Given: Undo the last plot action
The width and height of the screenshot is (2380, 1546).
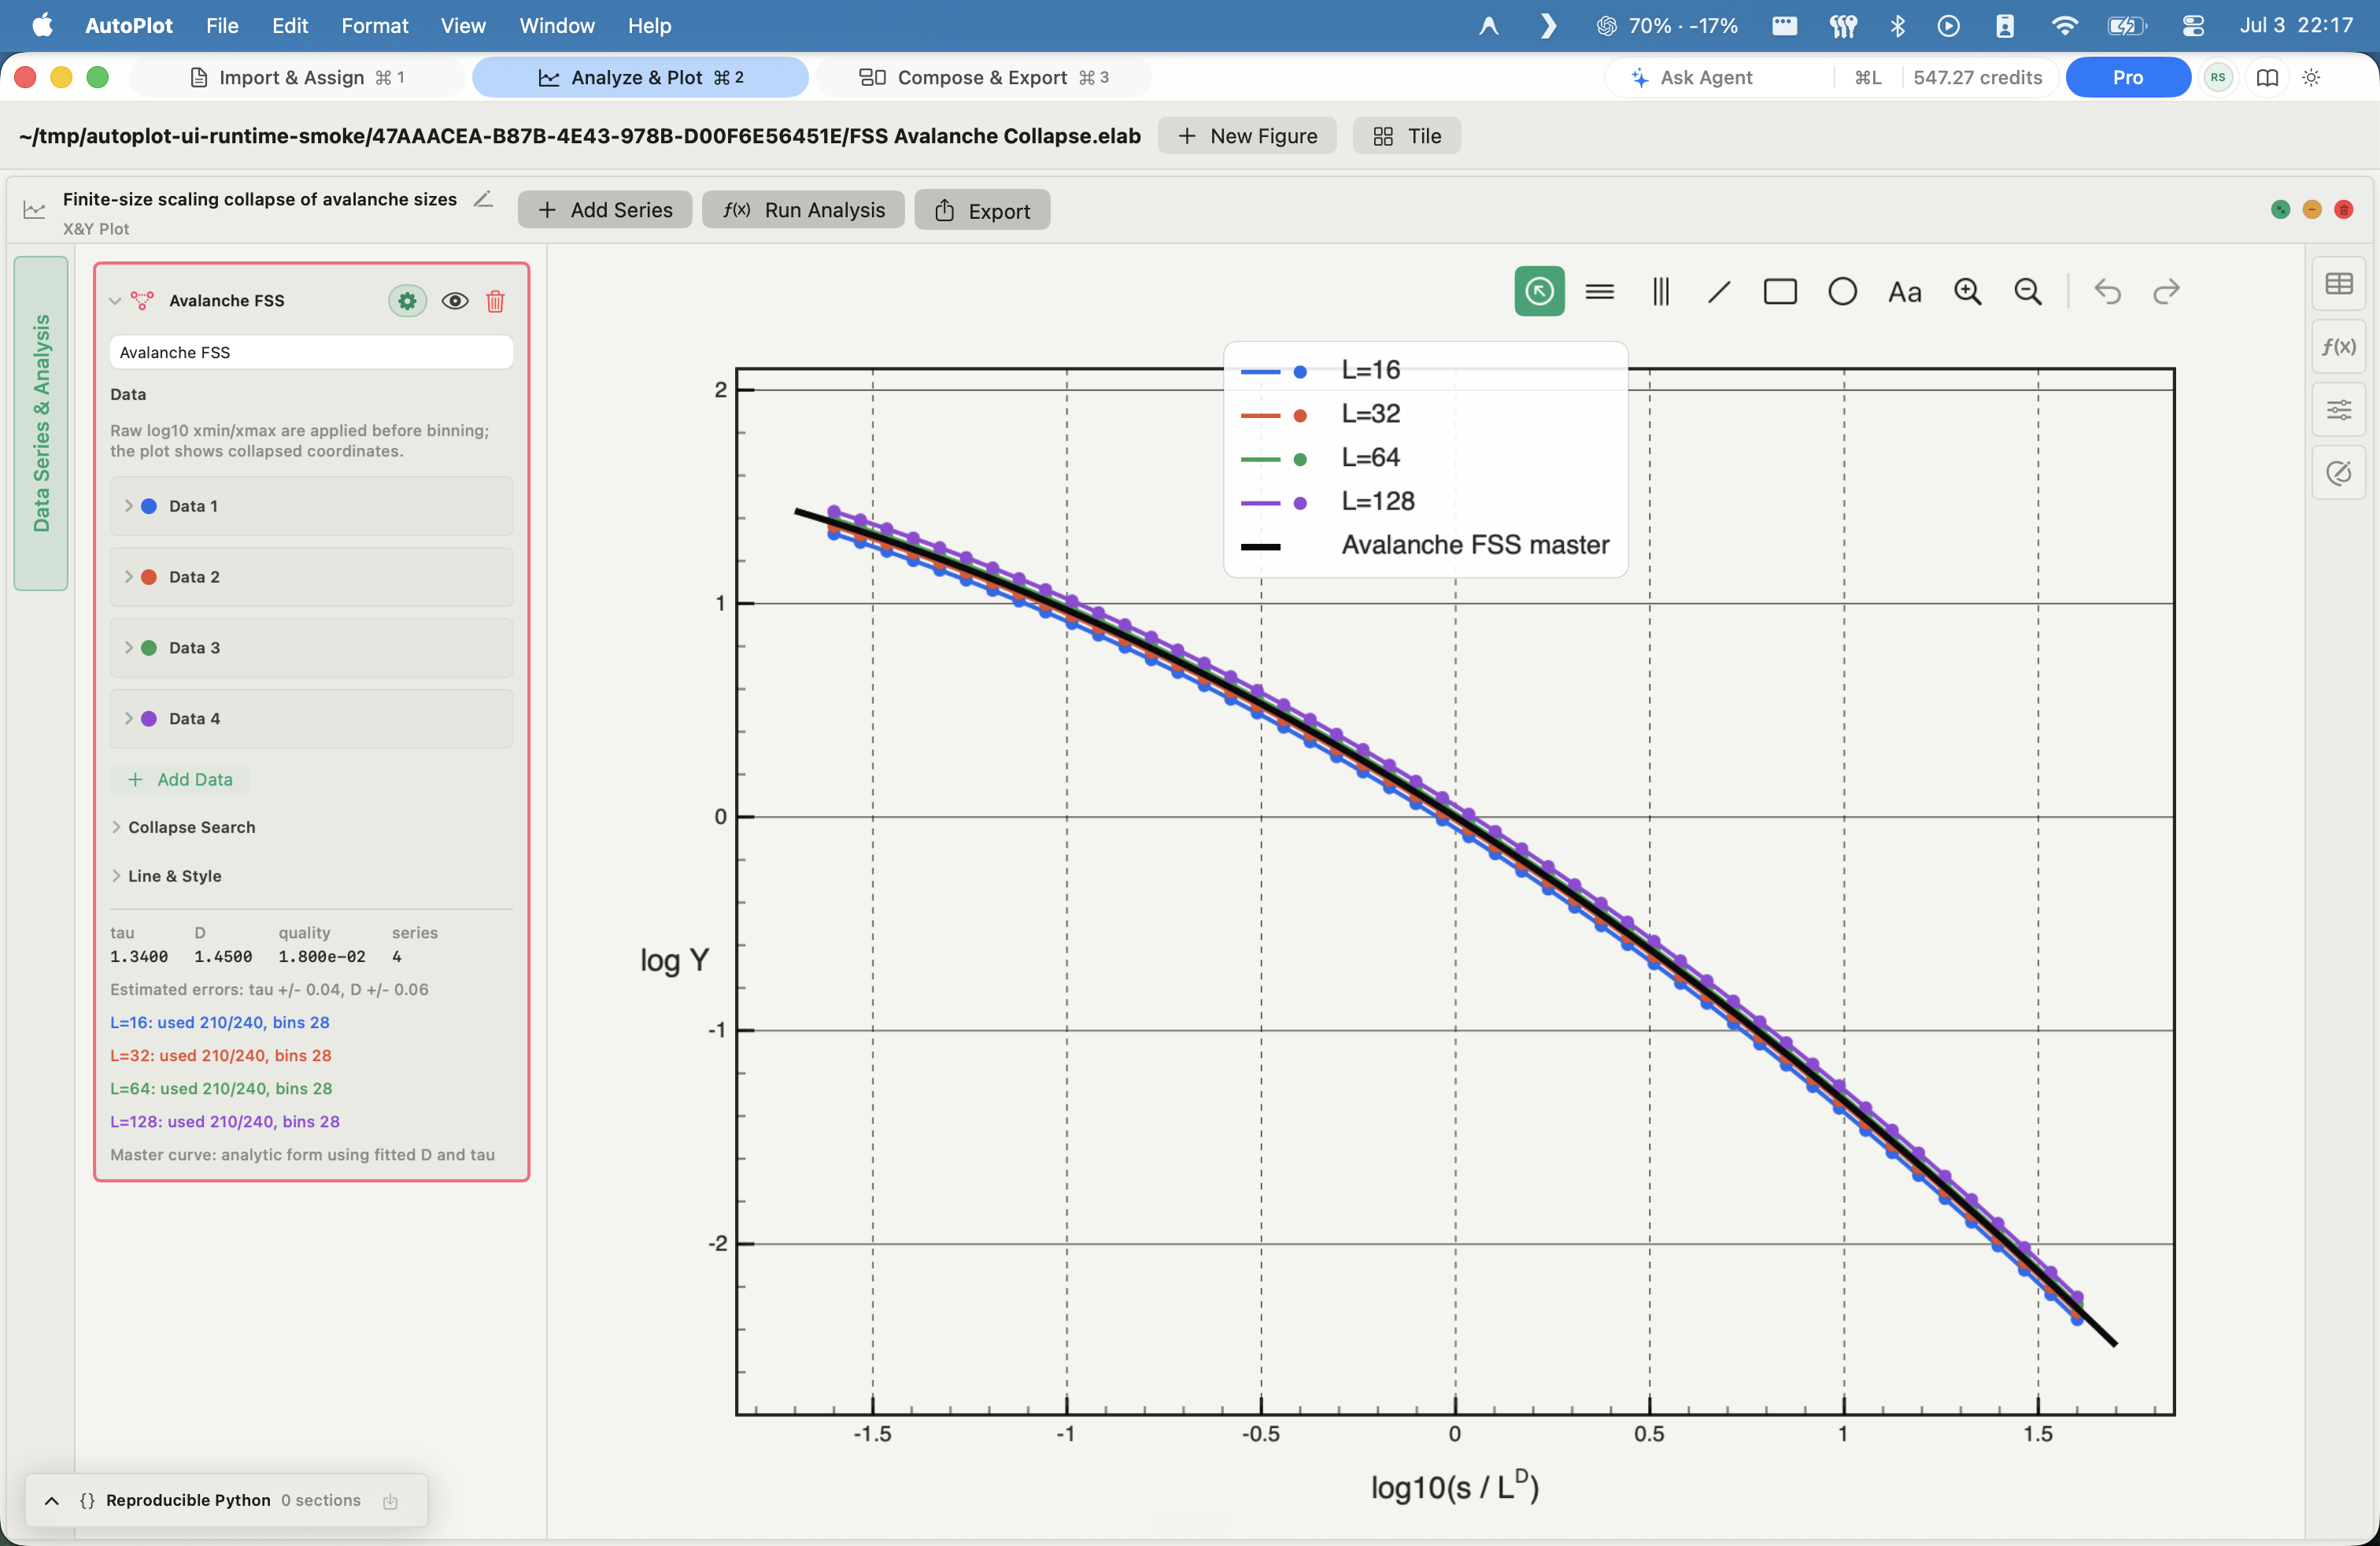Looking at the screenshot, I should (x=2107, y=291).
